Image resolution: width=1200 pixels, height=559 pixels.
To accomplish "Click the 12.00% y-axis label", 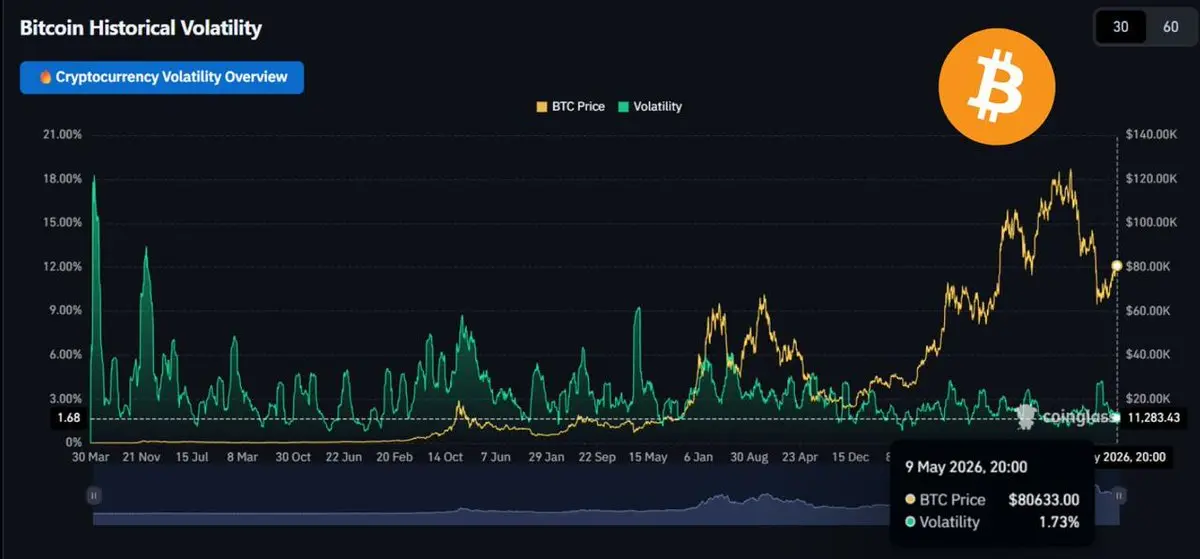I will click(x=62, y=267).
